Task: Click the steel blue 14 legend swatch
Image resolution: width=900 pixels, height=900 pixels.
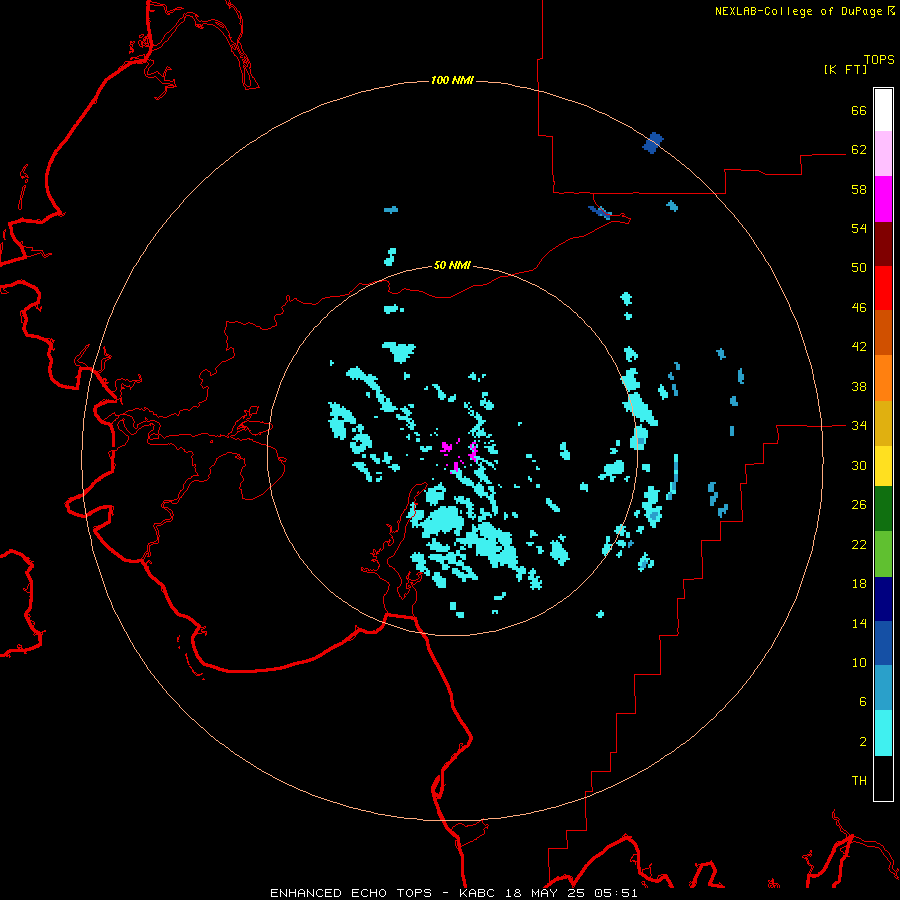Action: tap(883, 688)
